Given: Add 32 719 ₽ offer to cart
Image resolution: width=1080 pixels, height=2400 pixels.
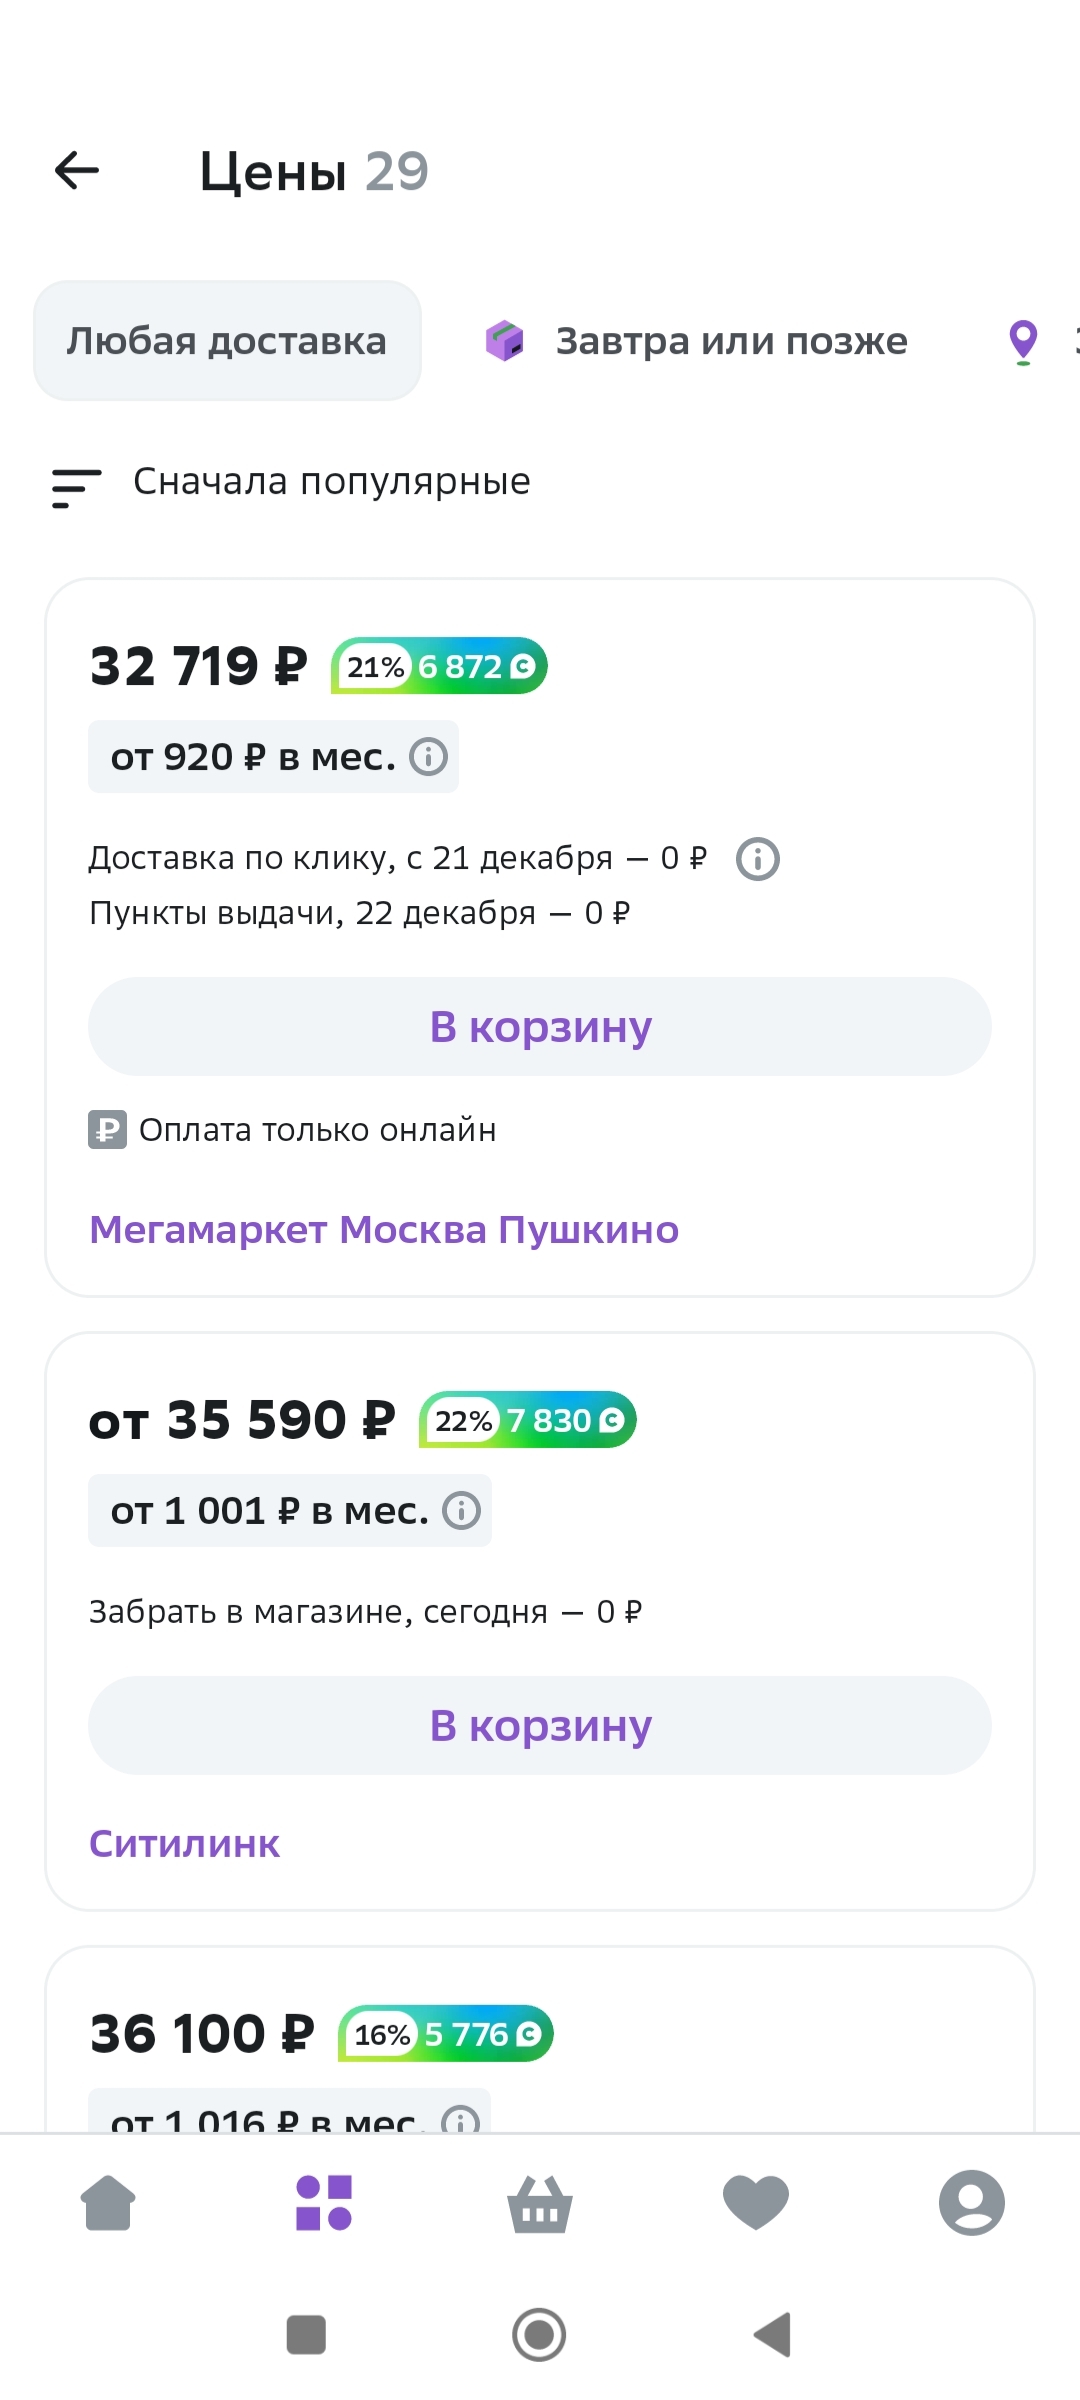Looking at the screenshot, I should (540, 1027).
